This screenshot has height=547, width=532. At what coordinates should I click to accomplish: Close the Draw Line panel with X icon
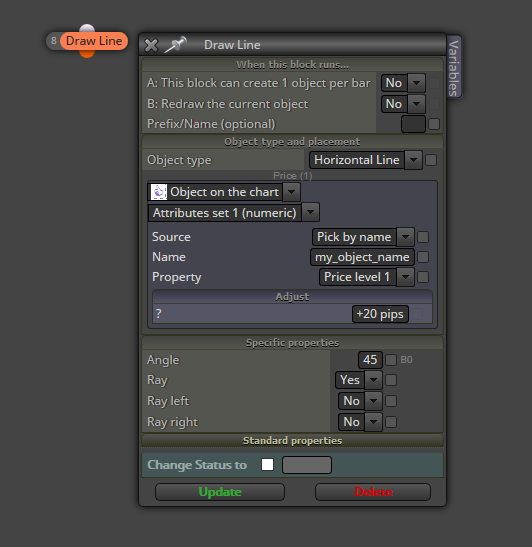pos(151,45)
